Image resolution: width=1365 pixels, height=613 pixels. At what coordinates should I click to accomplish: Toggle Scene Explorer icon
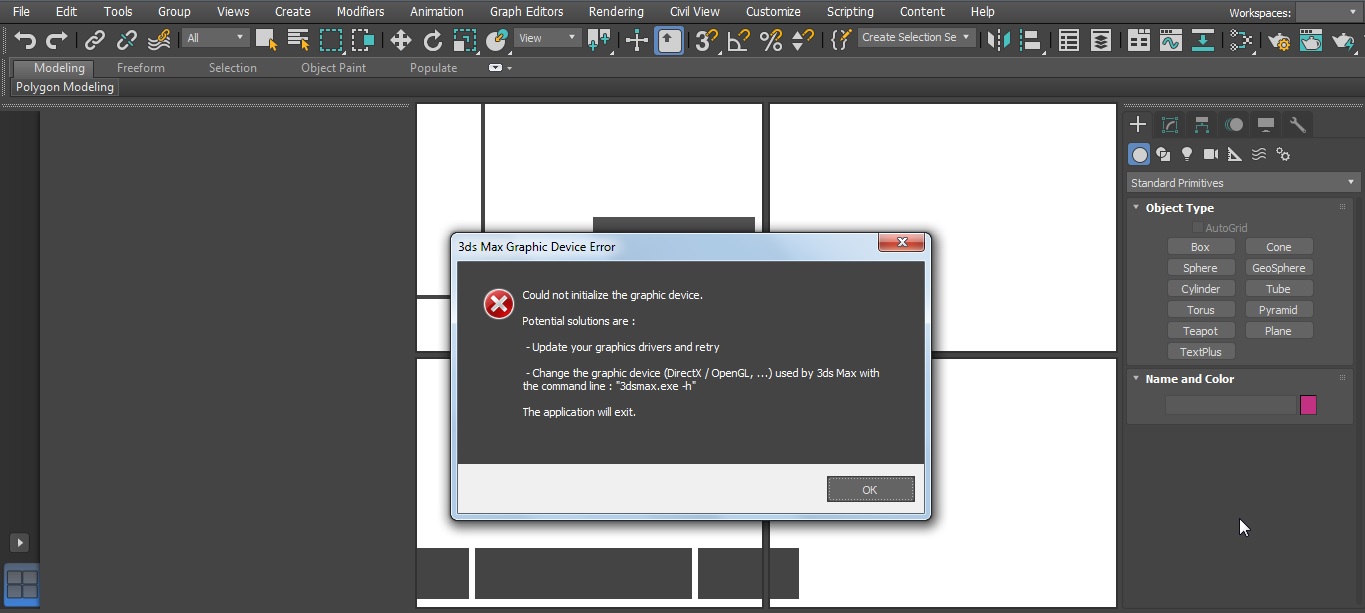click(1068, 40)
